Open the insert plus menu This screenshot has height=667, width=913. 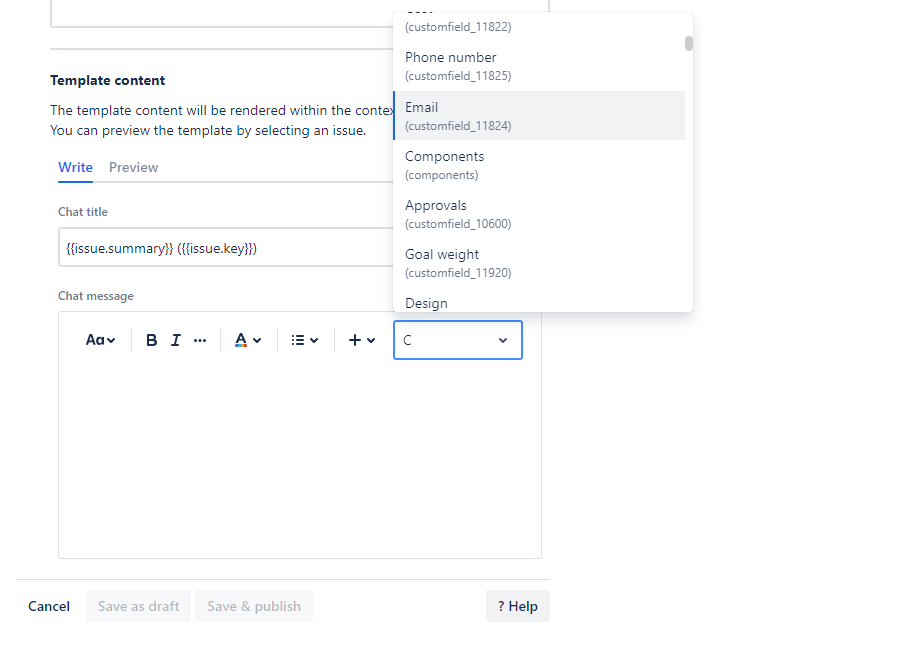[x=361, y=340]
